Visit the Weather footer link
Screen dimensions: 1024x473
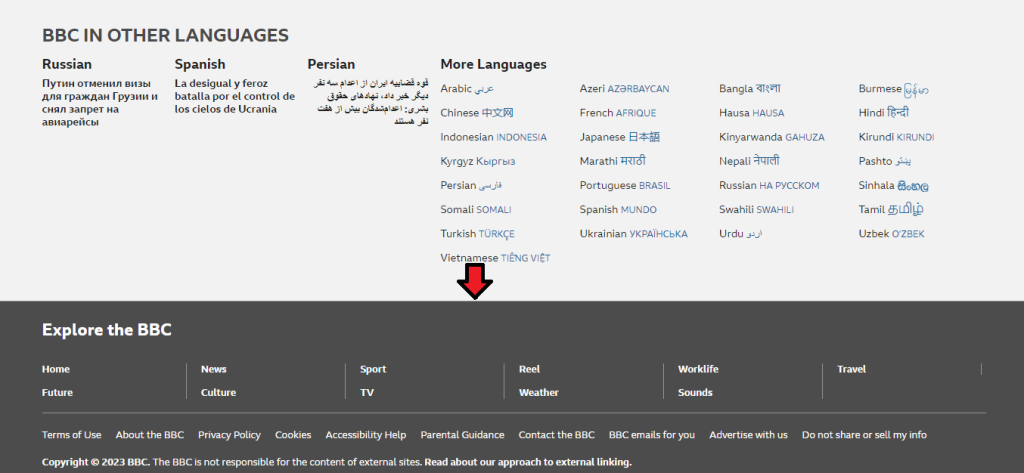[538, 393]
